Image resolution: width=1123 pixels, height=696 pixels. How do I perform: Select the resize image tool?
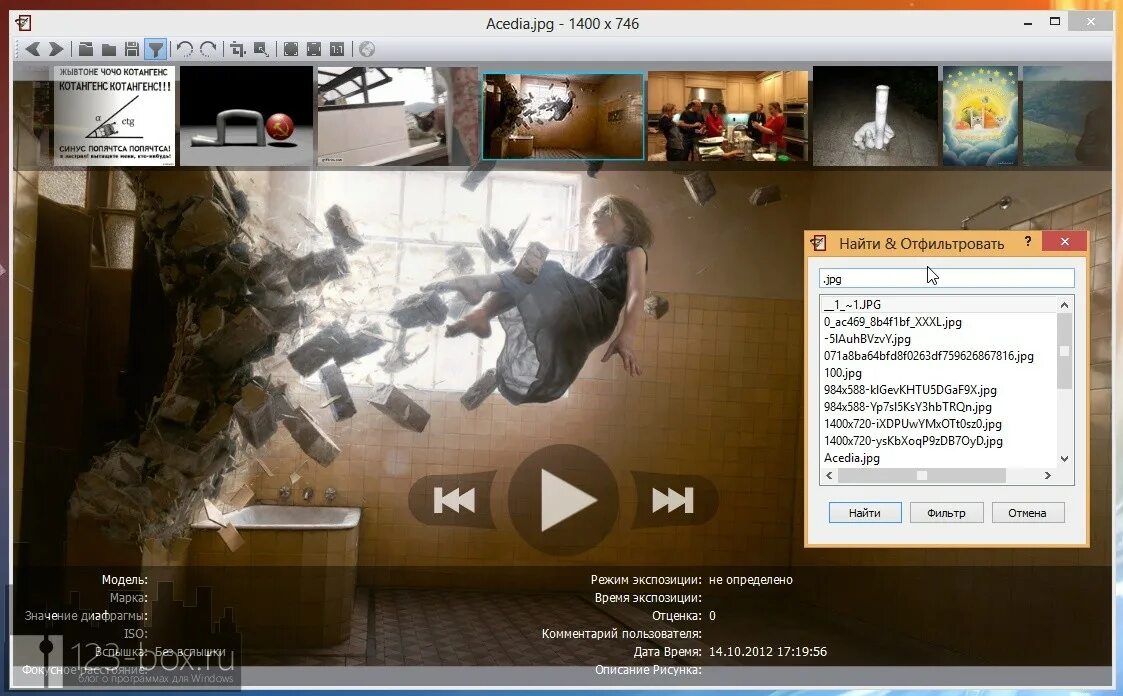(x=261, y=49)
